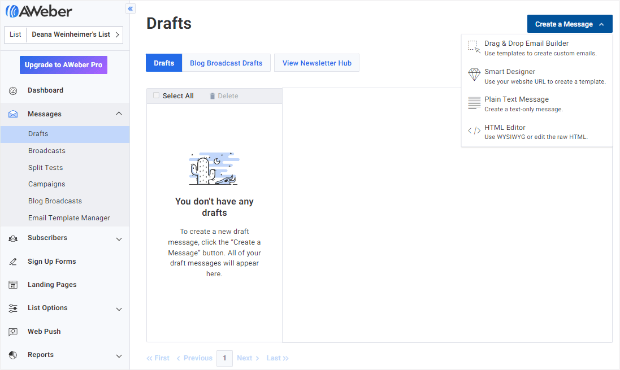Click the Landing Pages icon
620x370 pixels.
(13, 285)
